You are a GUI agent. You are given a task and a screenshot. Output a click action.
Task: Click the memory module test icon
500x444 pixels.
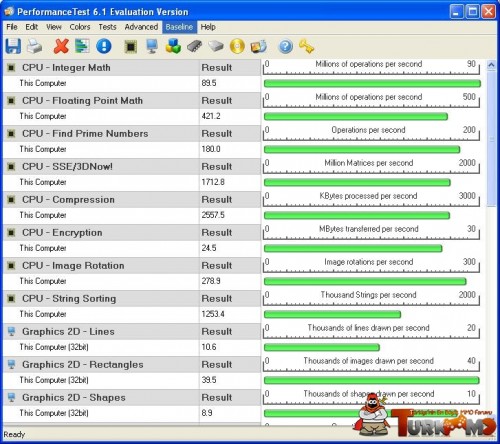(194, 46)
